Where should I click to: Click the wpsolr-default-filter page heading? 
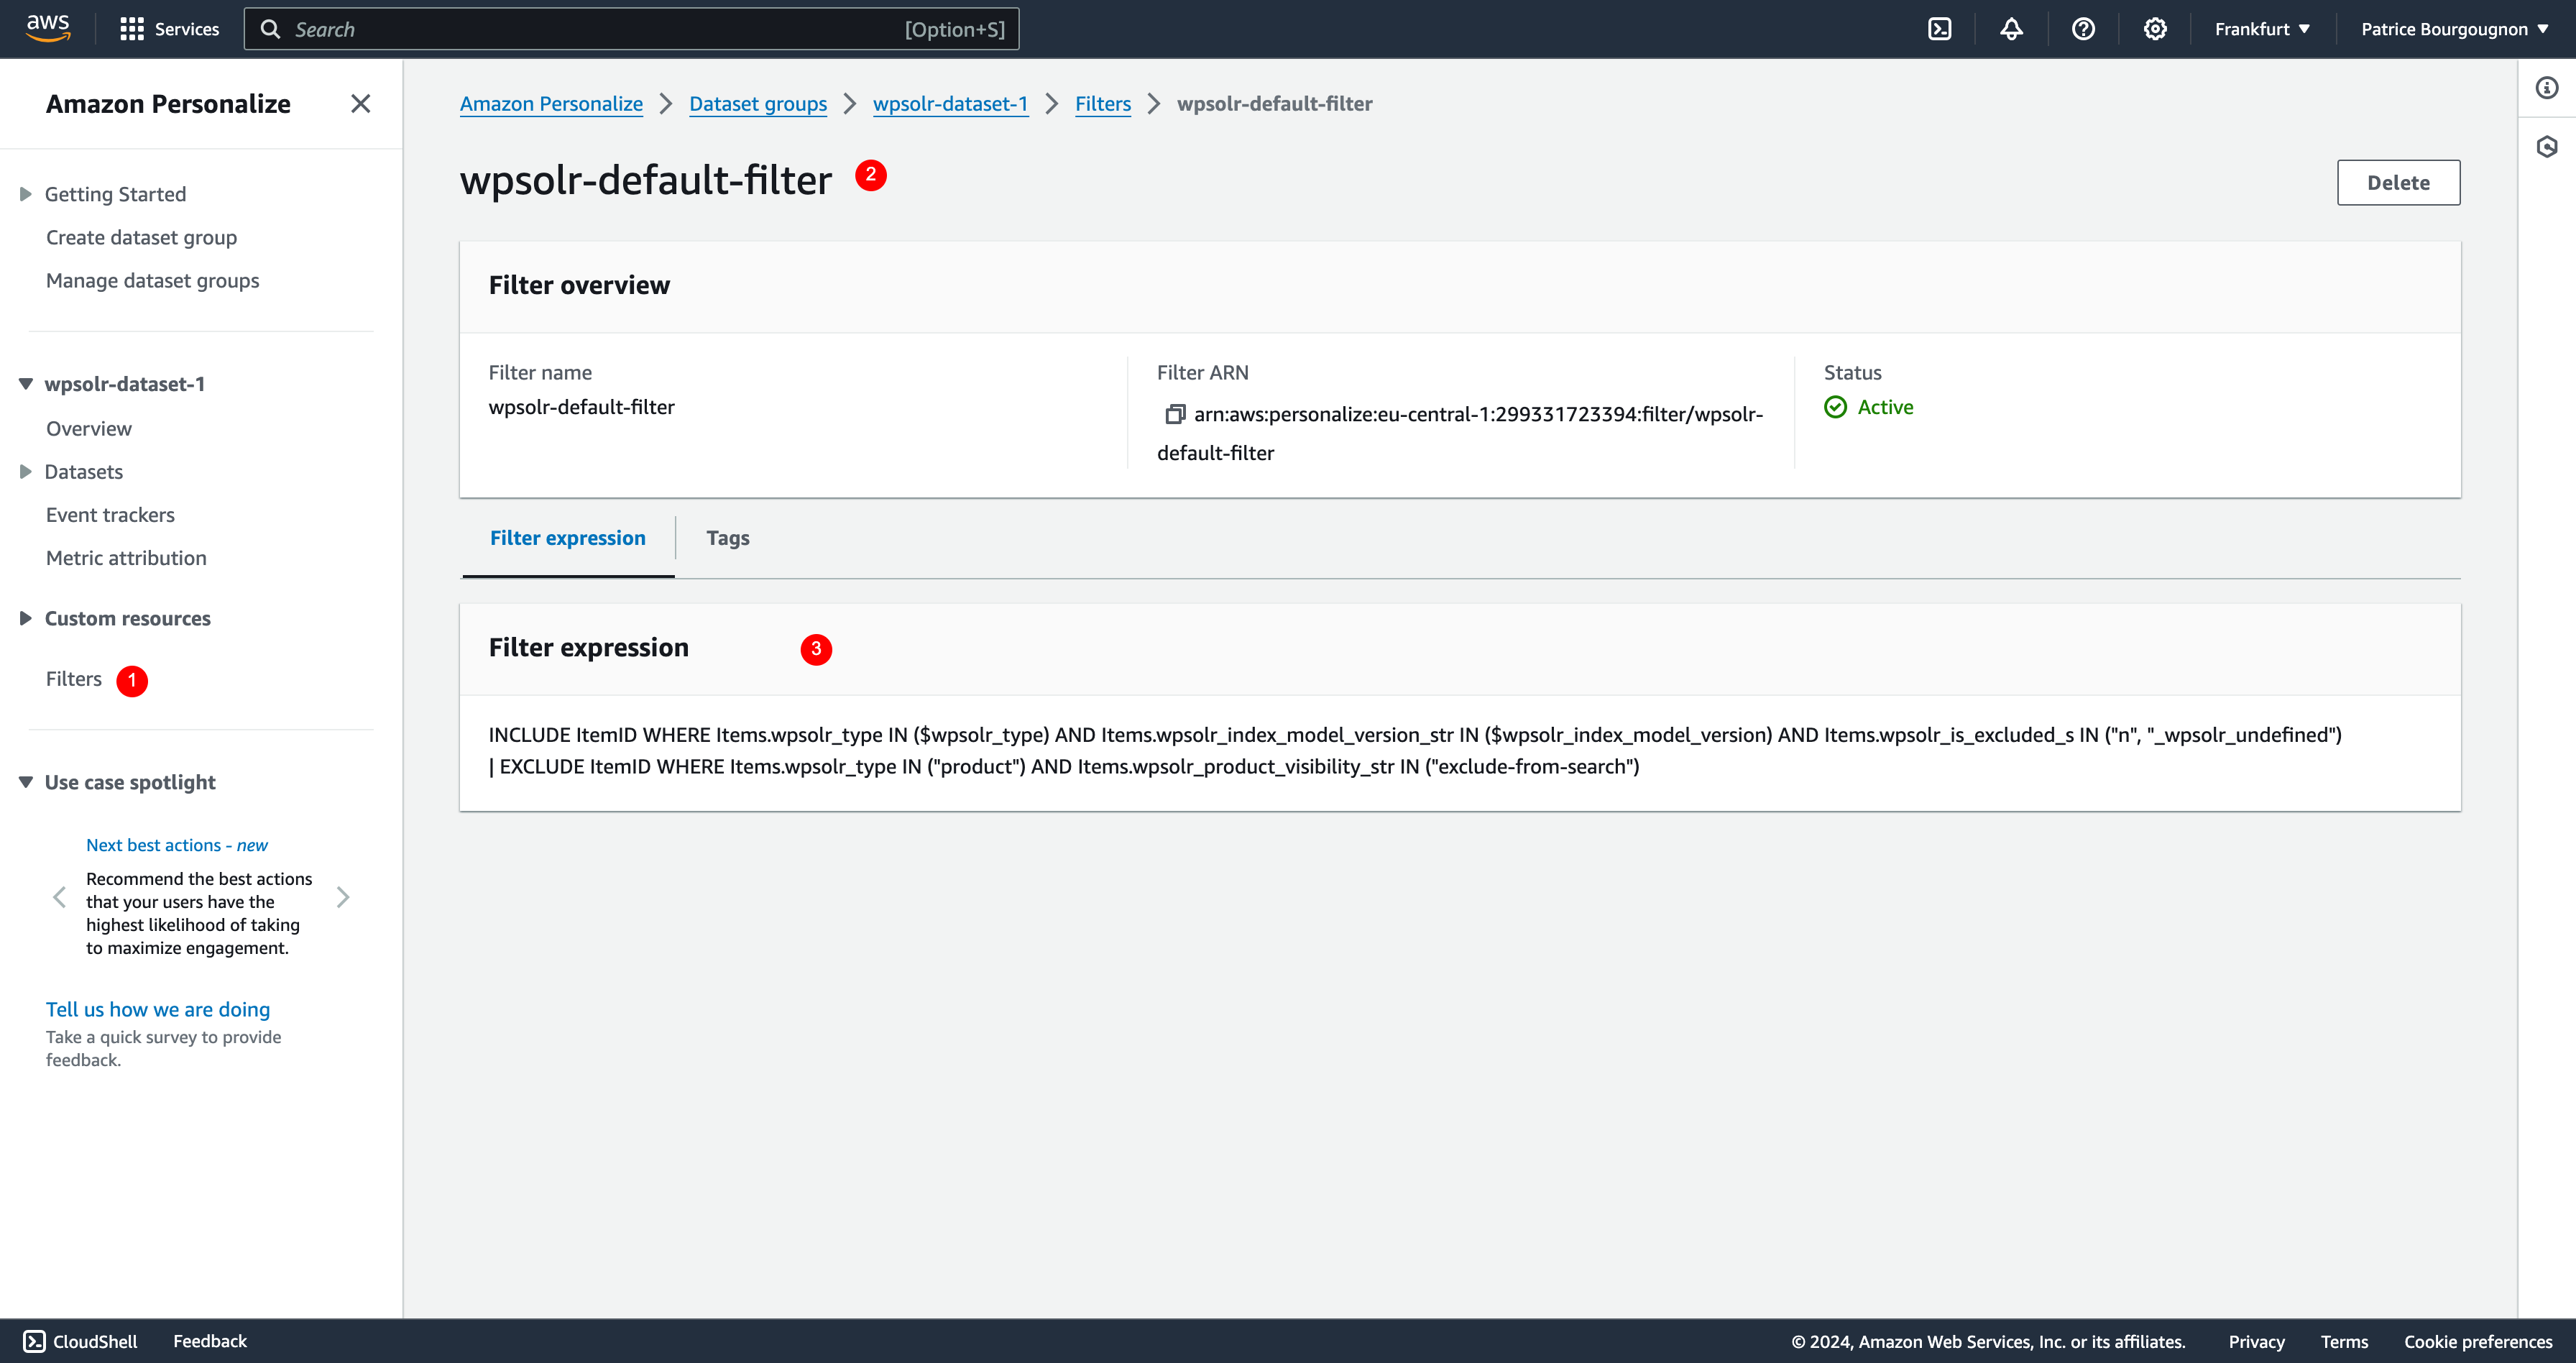[646, 180]
